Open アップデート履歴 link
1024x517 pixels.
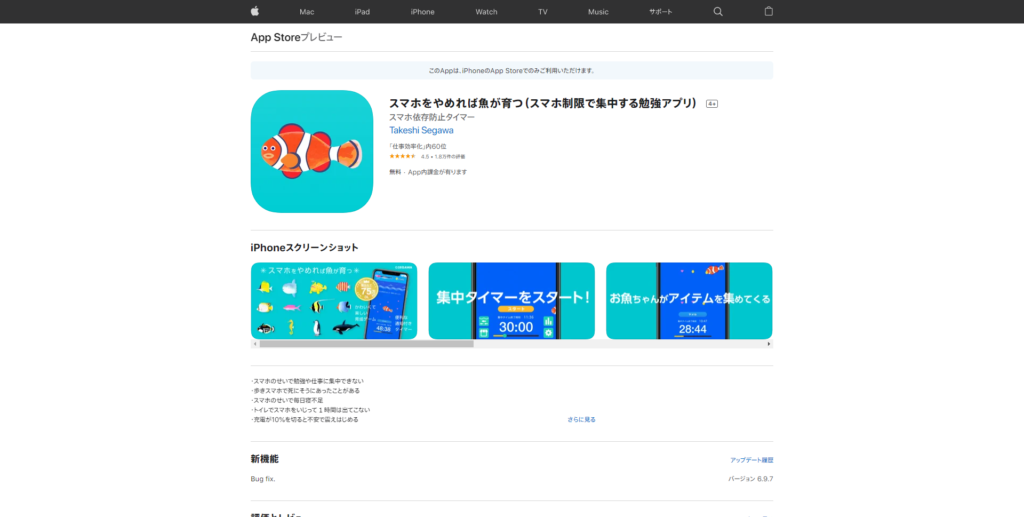(x=752, y=460)
